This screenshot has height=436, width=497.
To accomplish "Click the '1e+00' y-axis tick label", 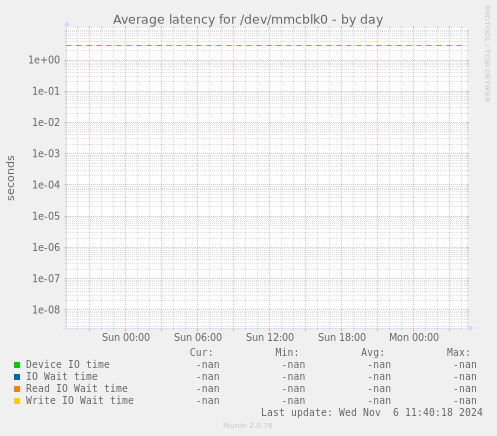I will pos(44,60).
